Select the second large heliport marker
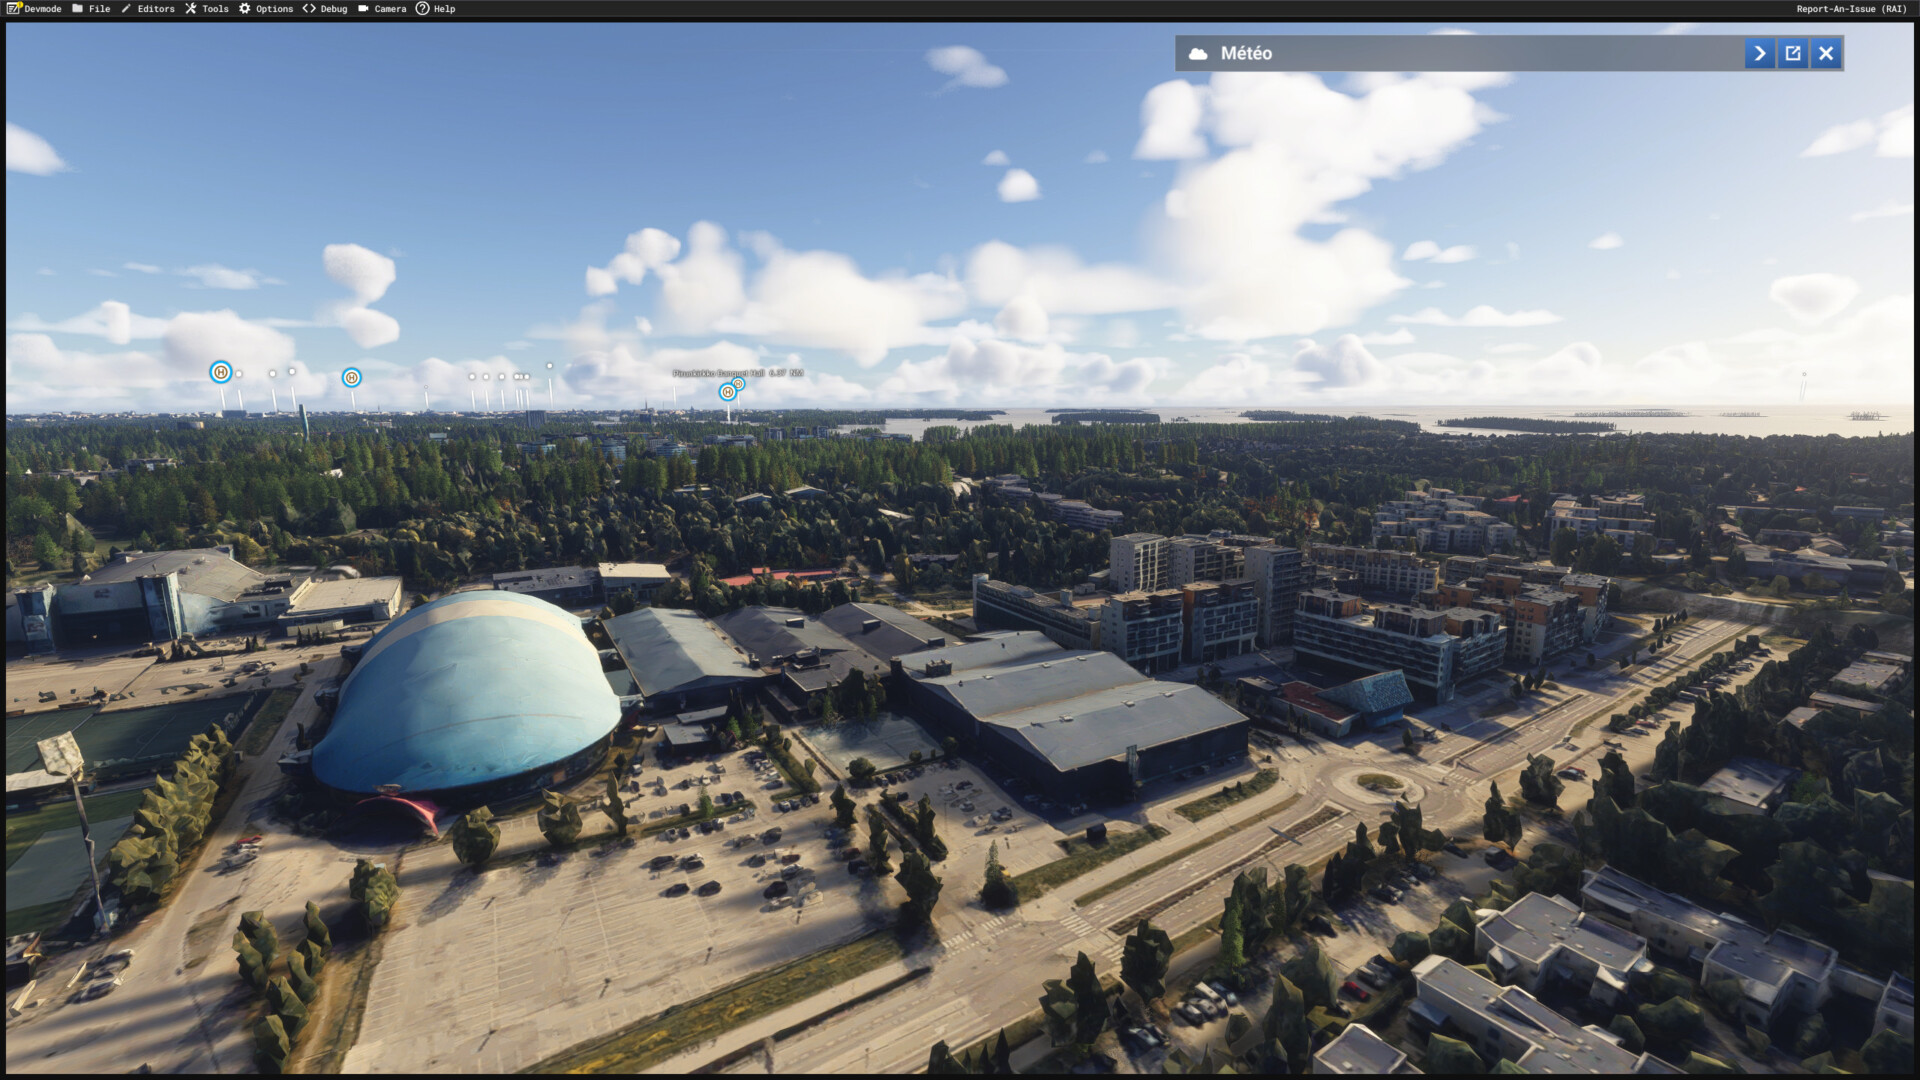 [x=351, y=377]
